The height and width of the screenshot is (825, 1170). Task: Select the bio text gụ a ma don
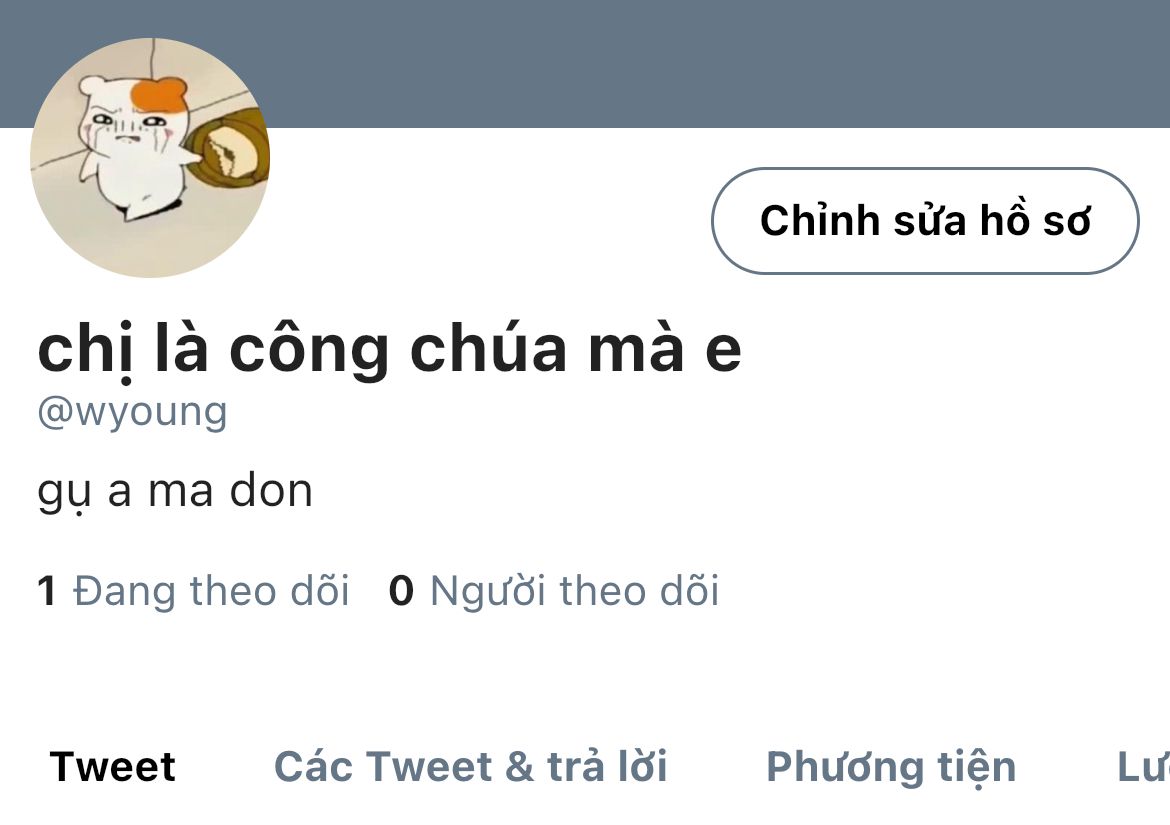tap(175, 492)
